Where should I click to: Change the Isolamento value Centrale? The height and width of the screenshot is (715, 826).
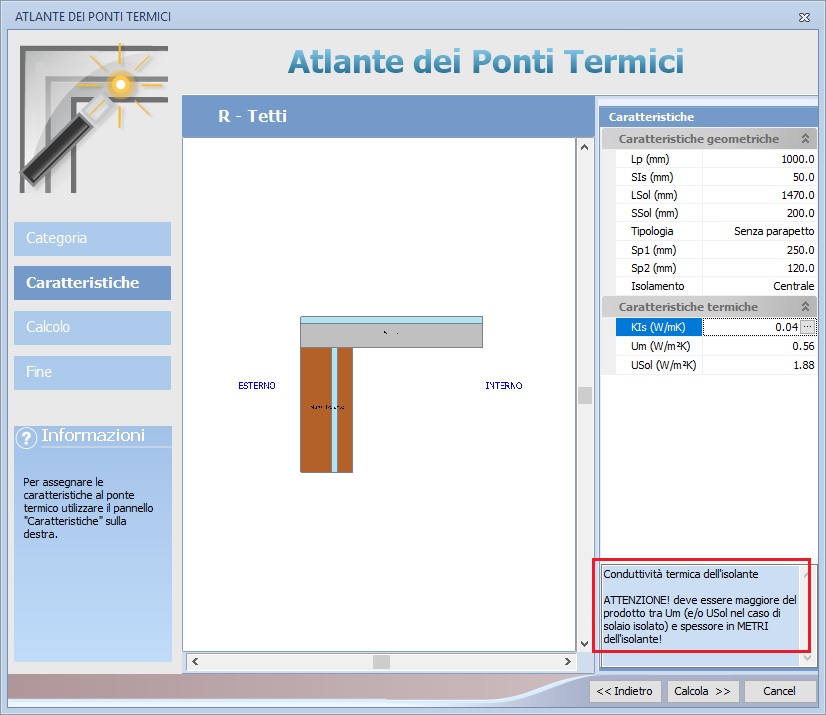point(760,286)
